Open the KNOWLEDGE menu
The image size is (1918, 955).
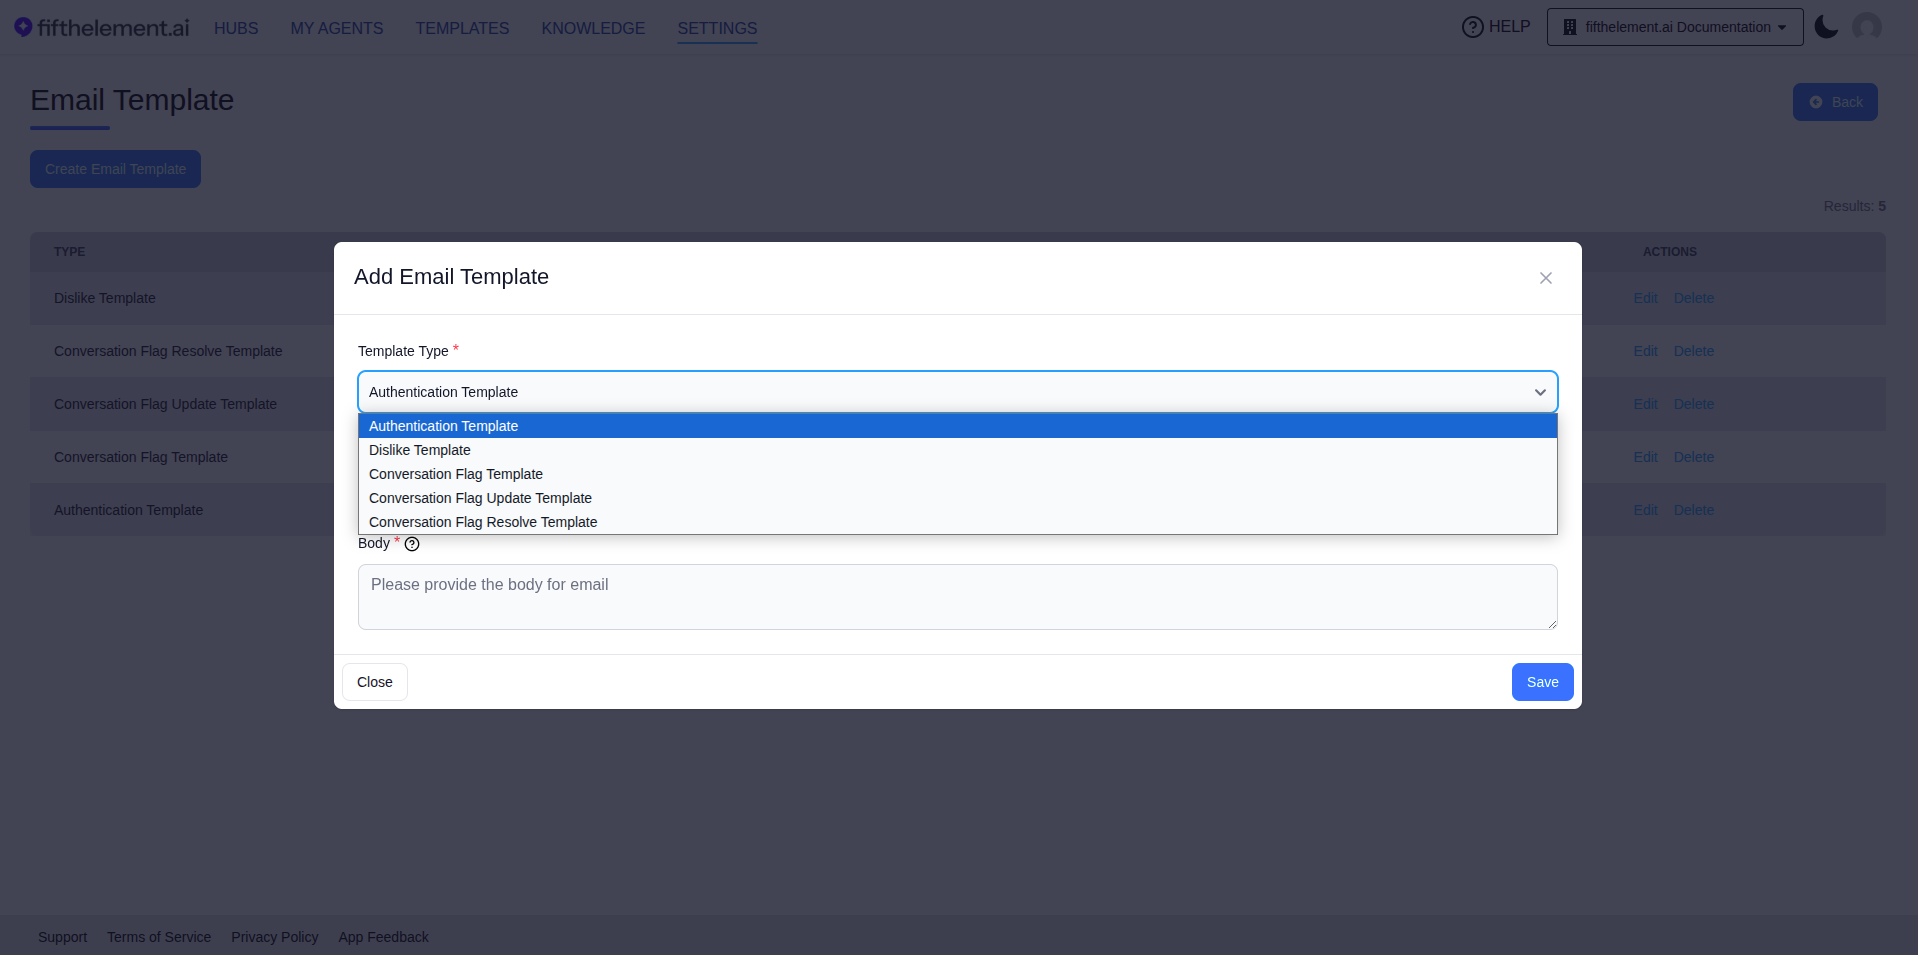(x=593, y=28)
